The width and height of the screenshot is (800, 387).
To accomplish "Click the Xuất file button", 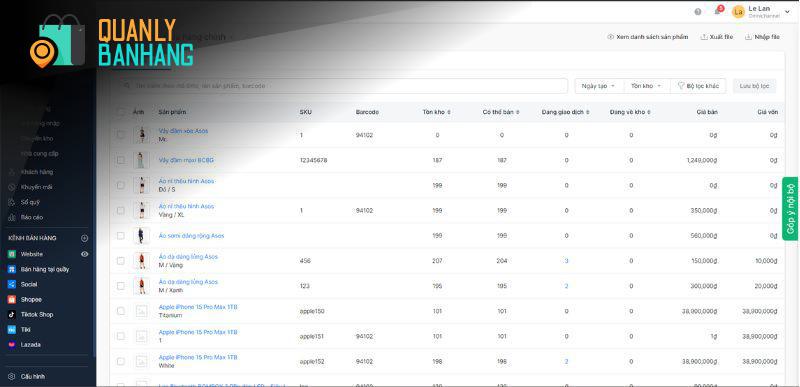I will tap(717, 37).
